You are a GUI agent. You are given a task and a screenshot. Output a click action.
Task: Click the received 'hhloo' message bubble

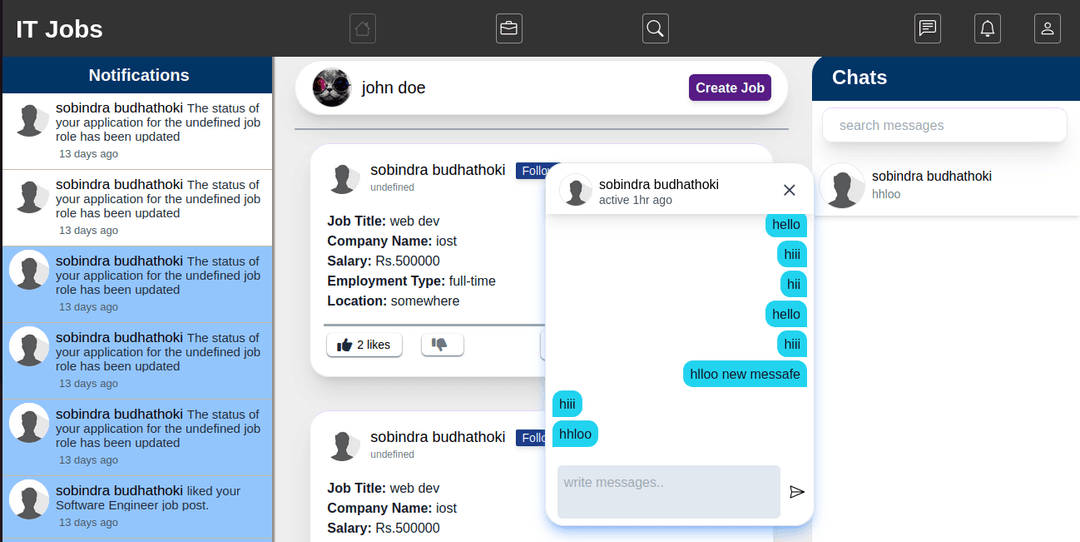coord(575,434)
